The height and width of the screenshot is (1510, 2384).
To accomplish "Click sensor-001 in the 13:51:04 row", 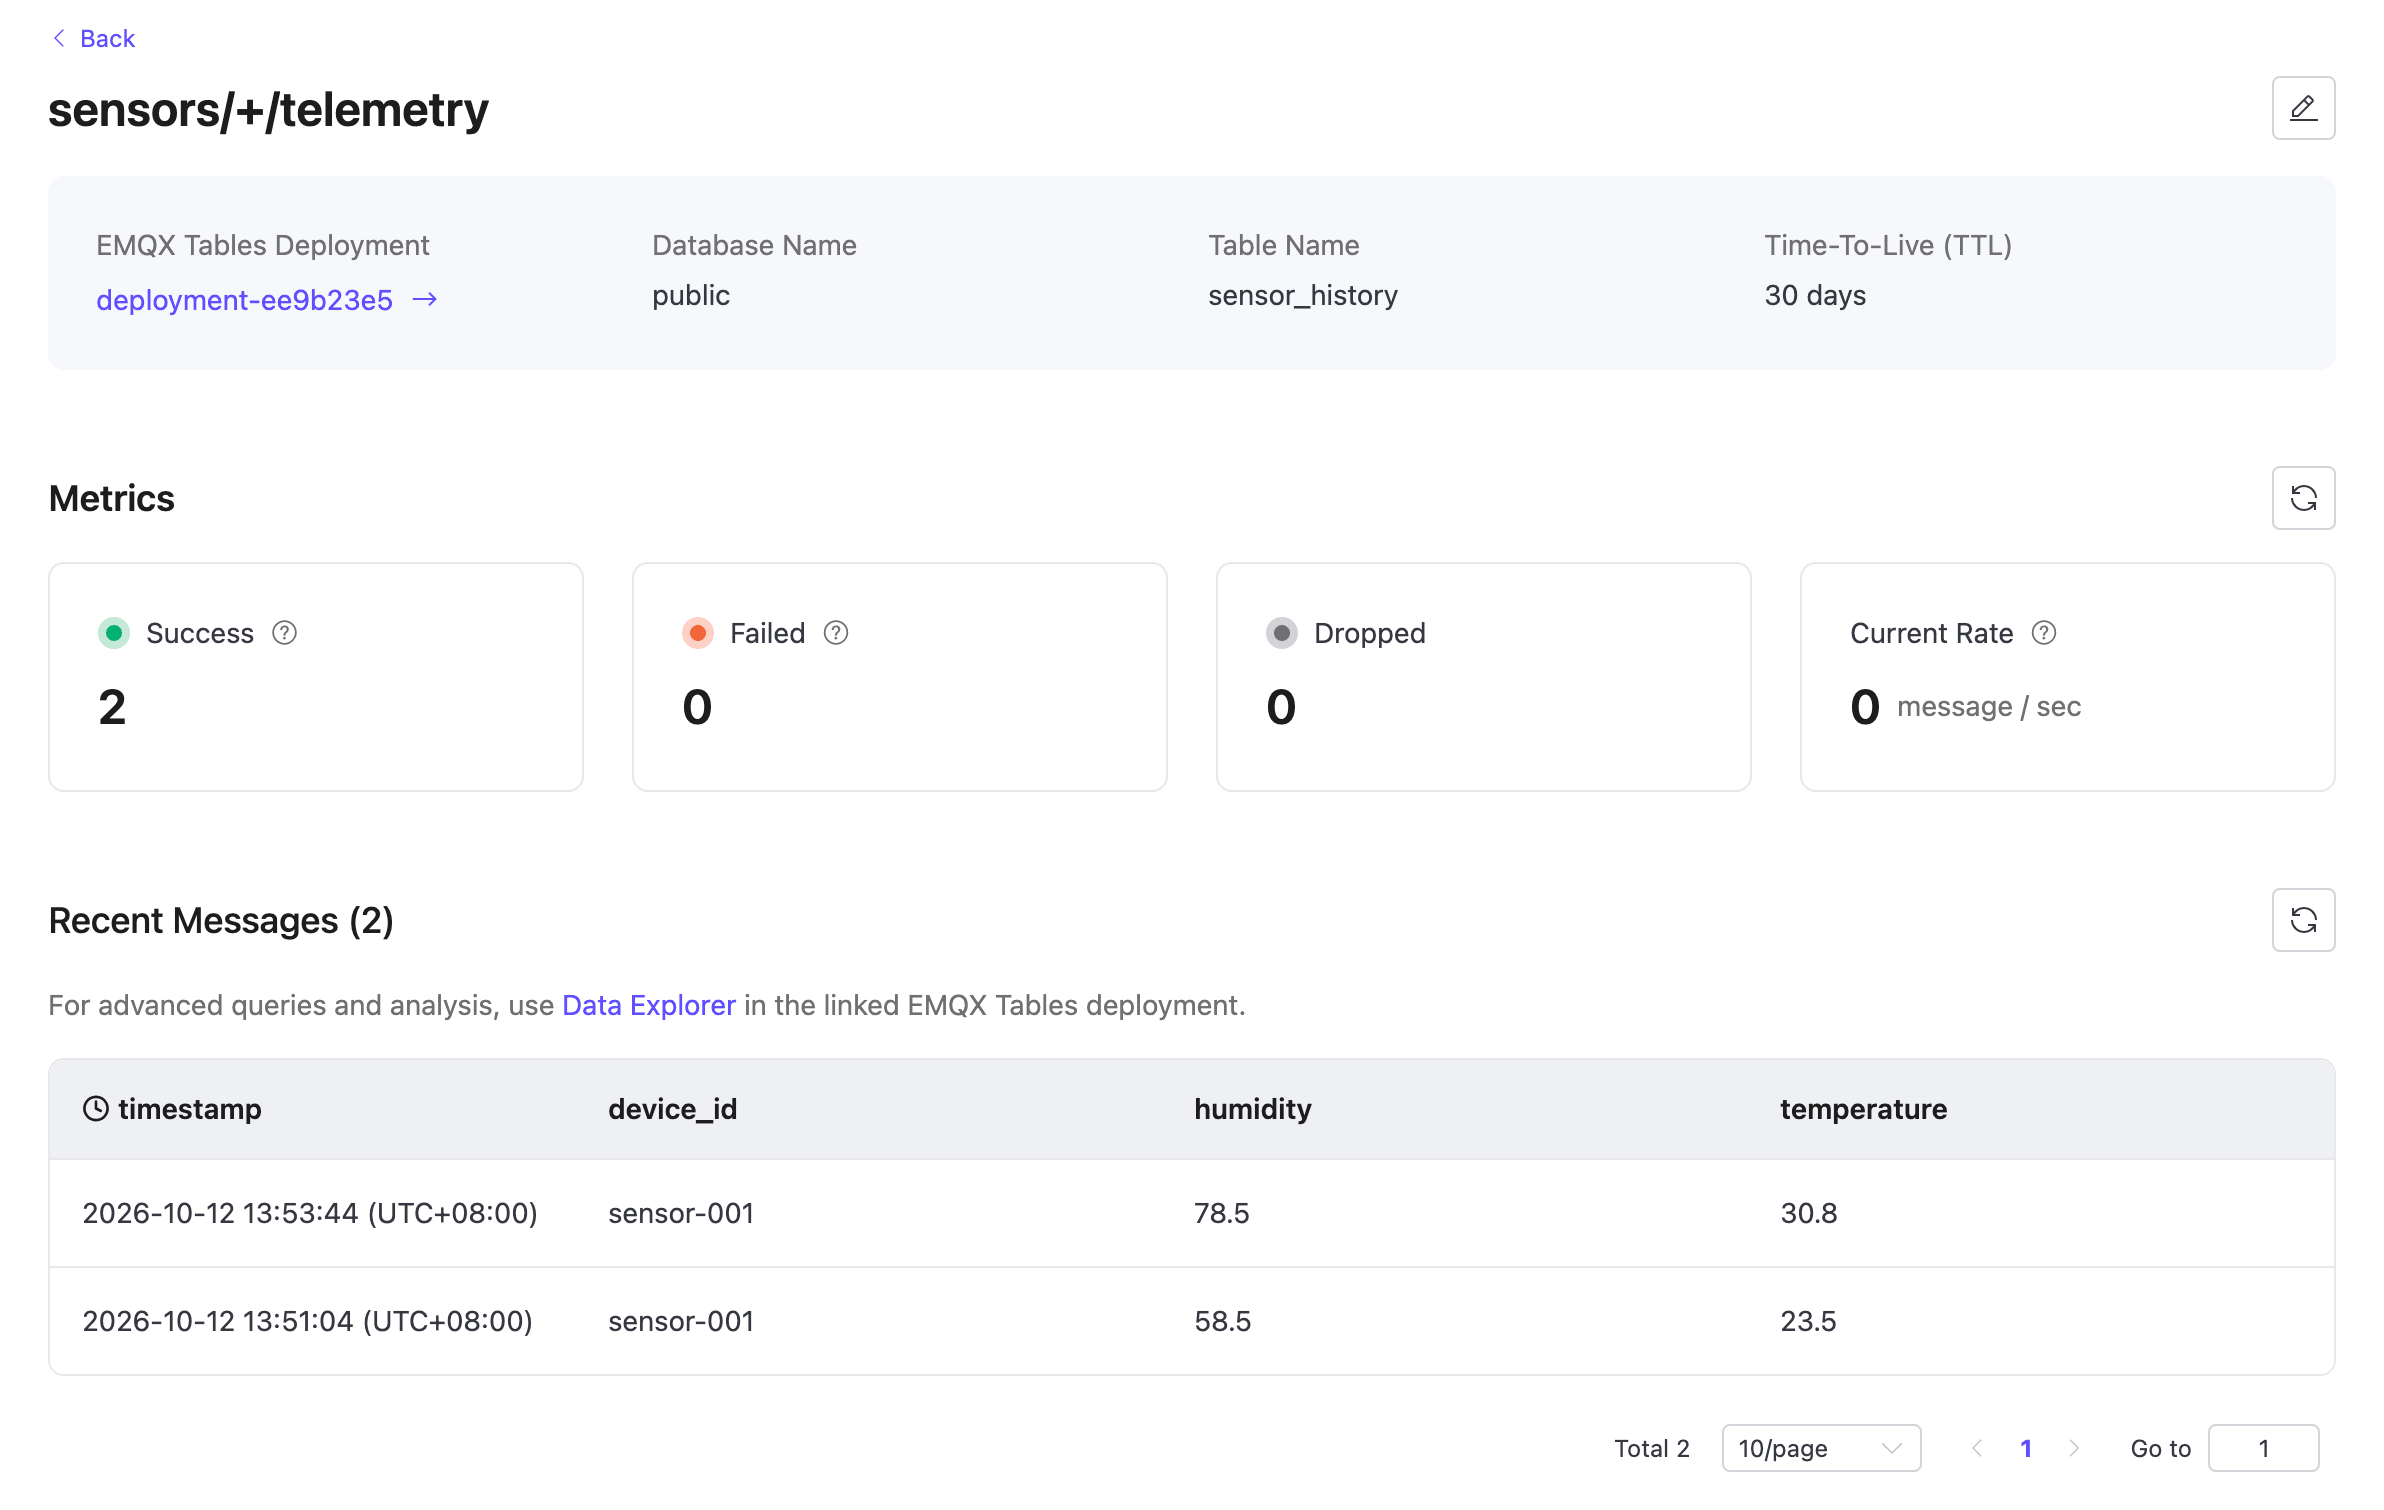I will point(681,1321).
